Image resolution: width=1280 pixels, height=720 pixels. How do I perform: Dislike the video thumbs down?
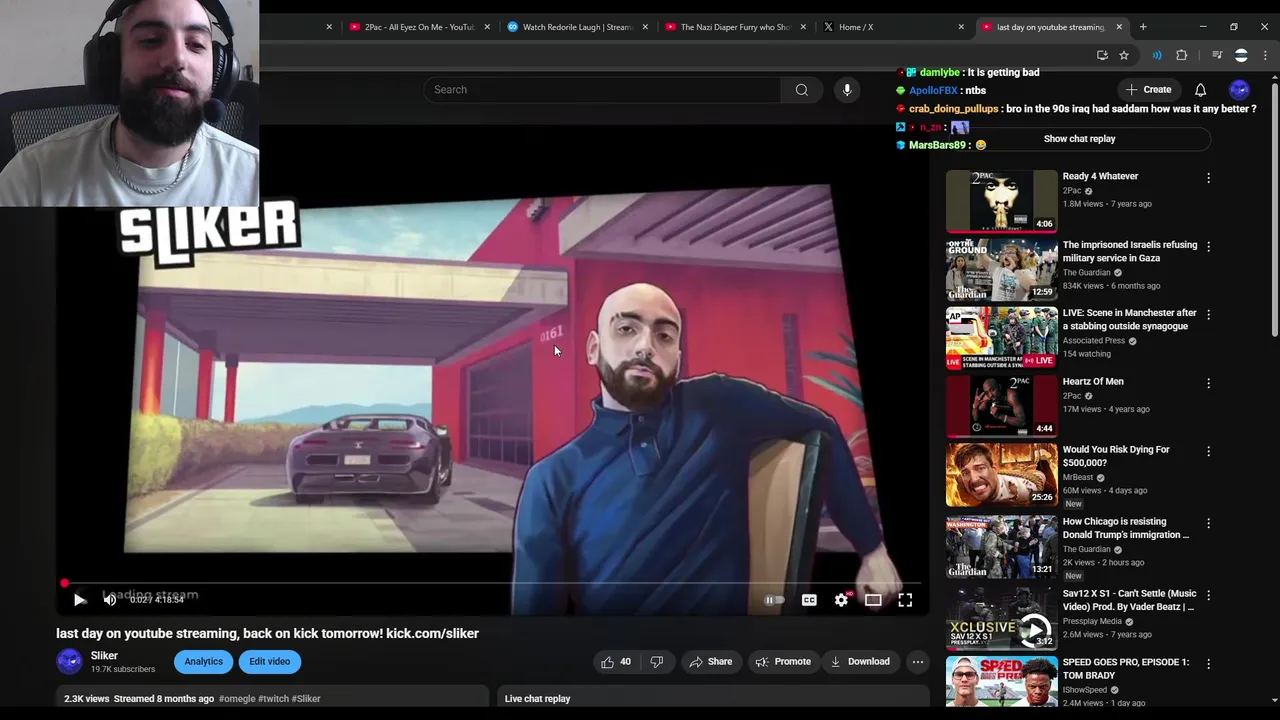[x=657, y=661]
